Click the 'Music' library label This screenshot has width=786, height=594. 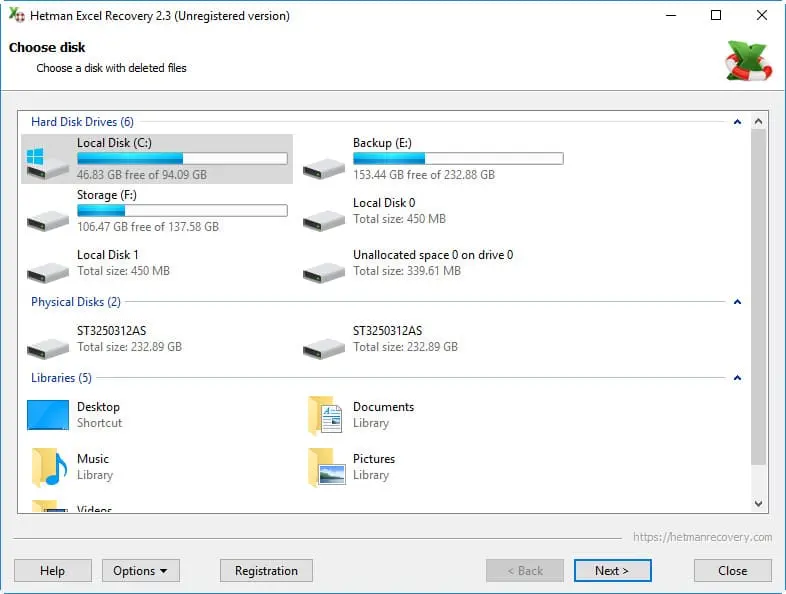tap(93, 459)
